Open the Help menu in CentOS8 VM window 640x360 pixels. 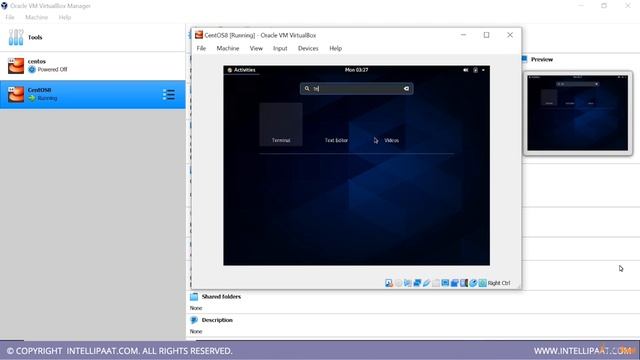click(336, 48)
